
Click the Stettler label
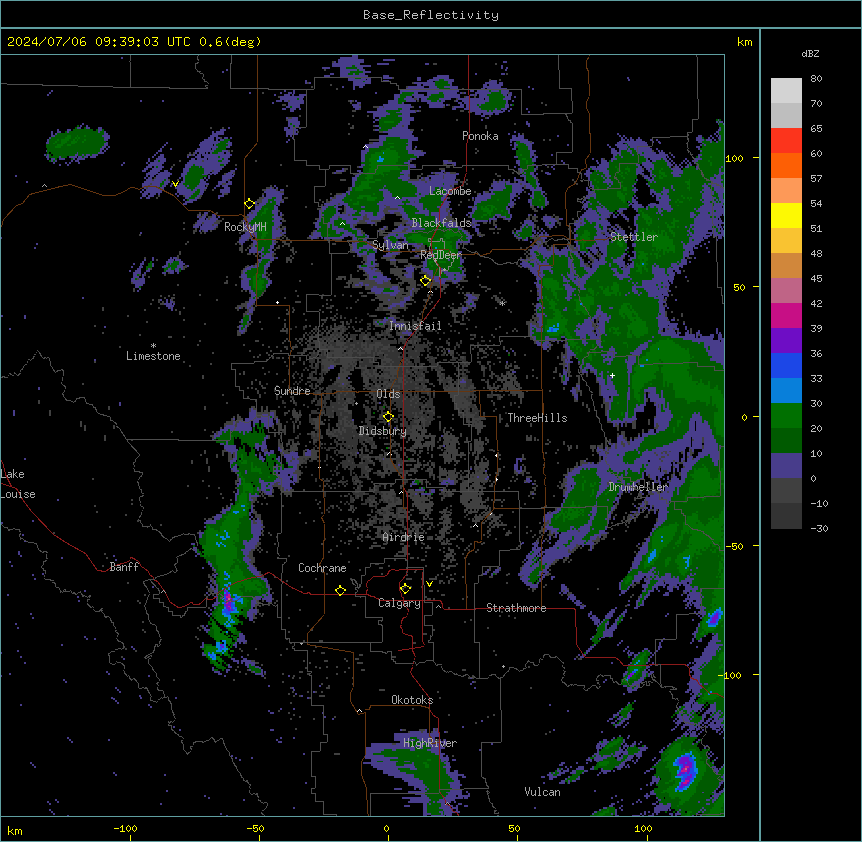[634, 237]
